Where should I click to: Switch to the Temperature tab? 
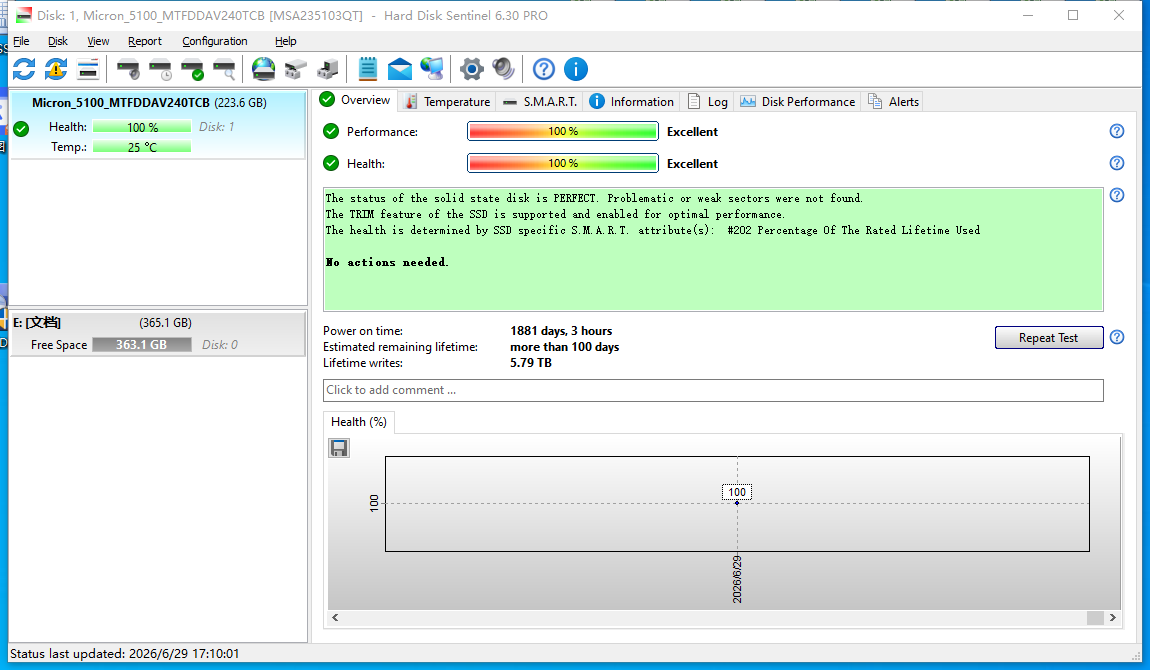(447, 102)
